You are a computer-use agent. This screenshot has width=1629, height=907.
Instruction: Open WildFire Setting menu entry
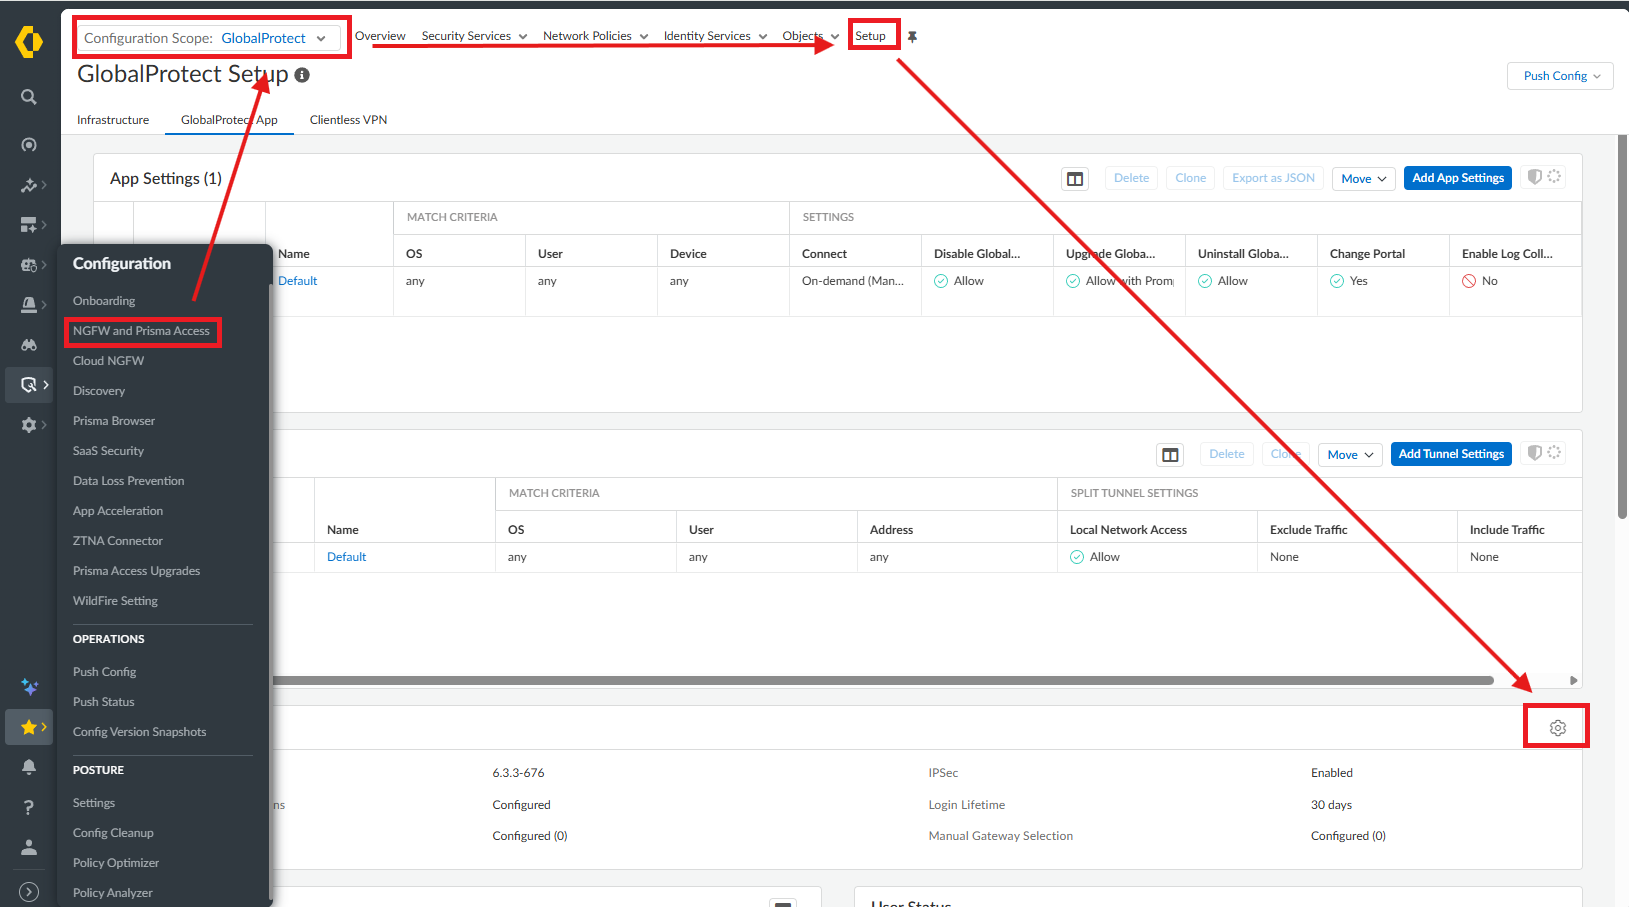click(115, 601)
